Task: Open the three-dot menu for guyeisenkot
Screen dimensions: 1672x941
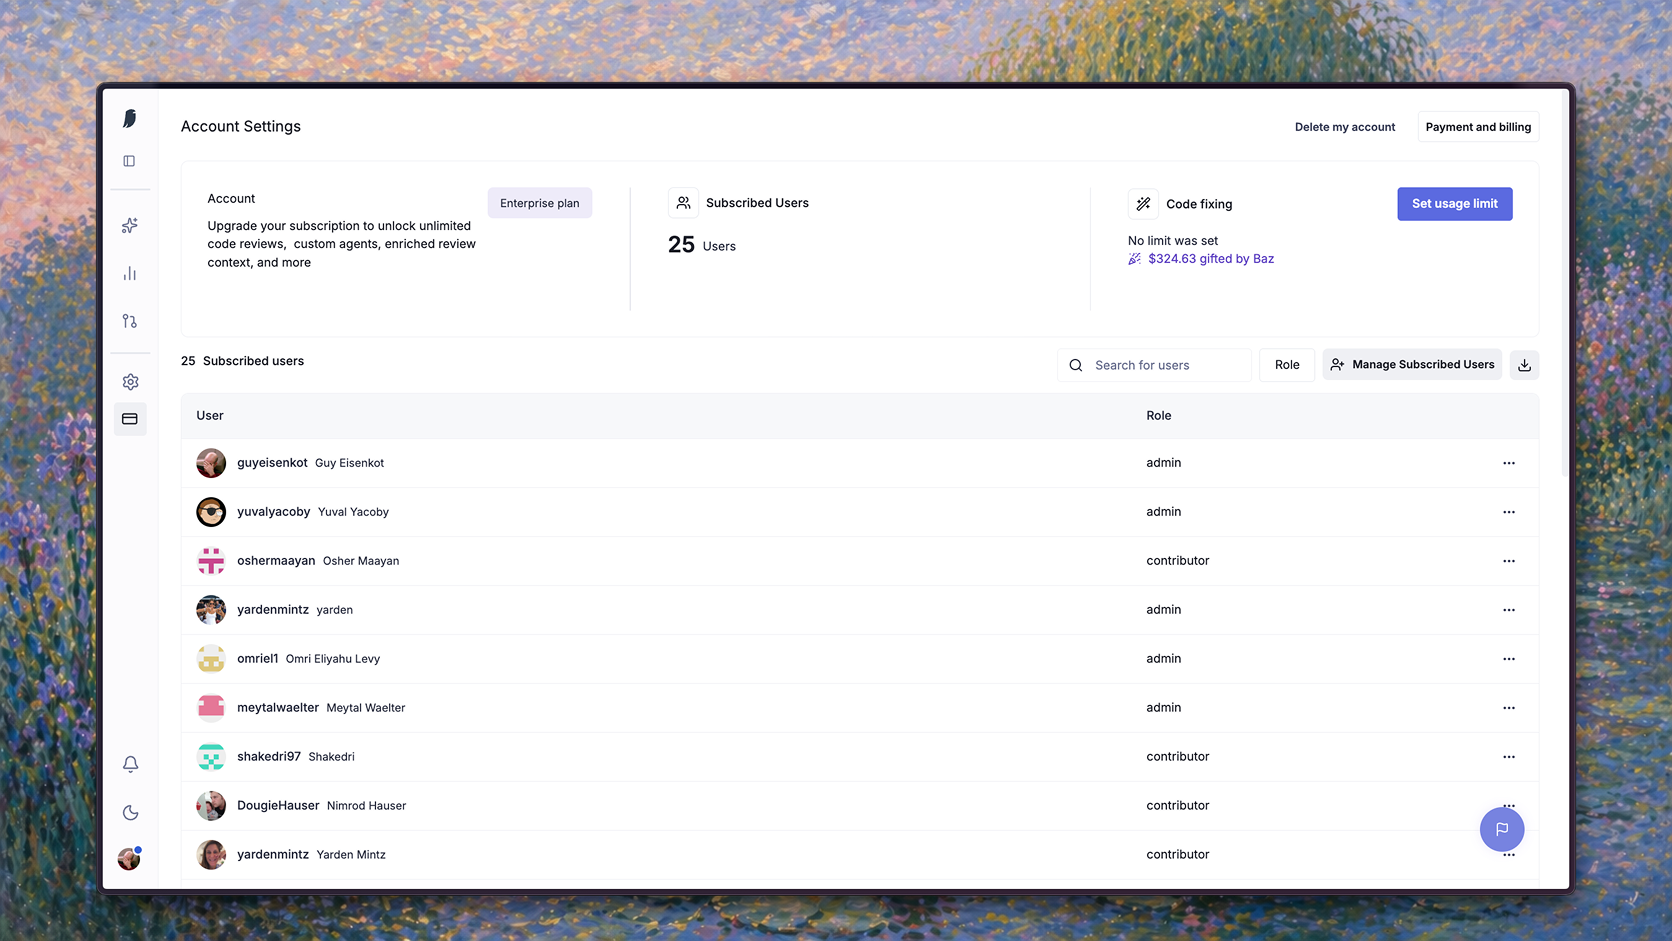Action: pyautogui.click(x=1509, y=463)
